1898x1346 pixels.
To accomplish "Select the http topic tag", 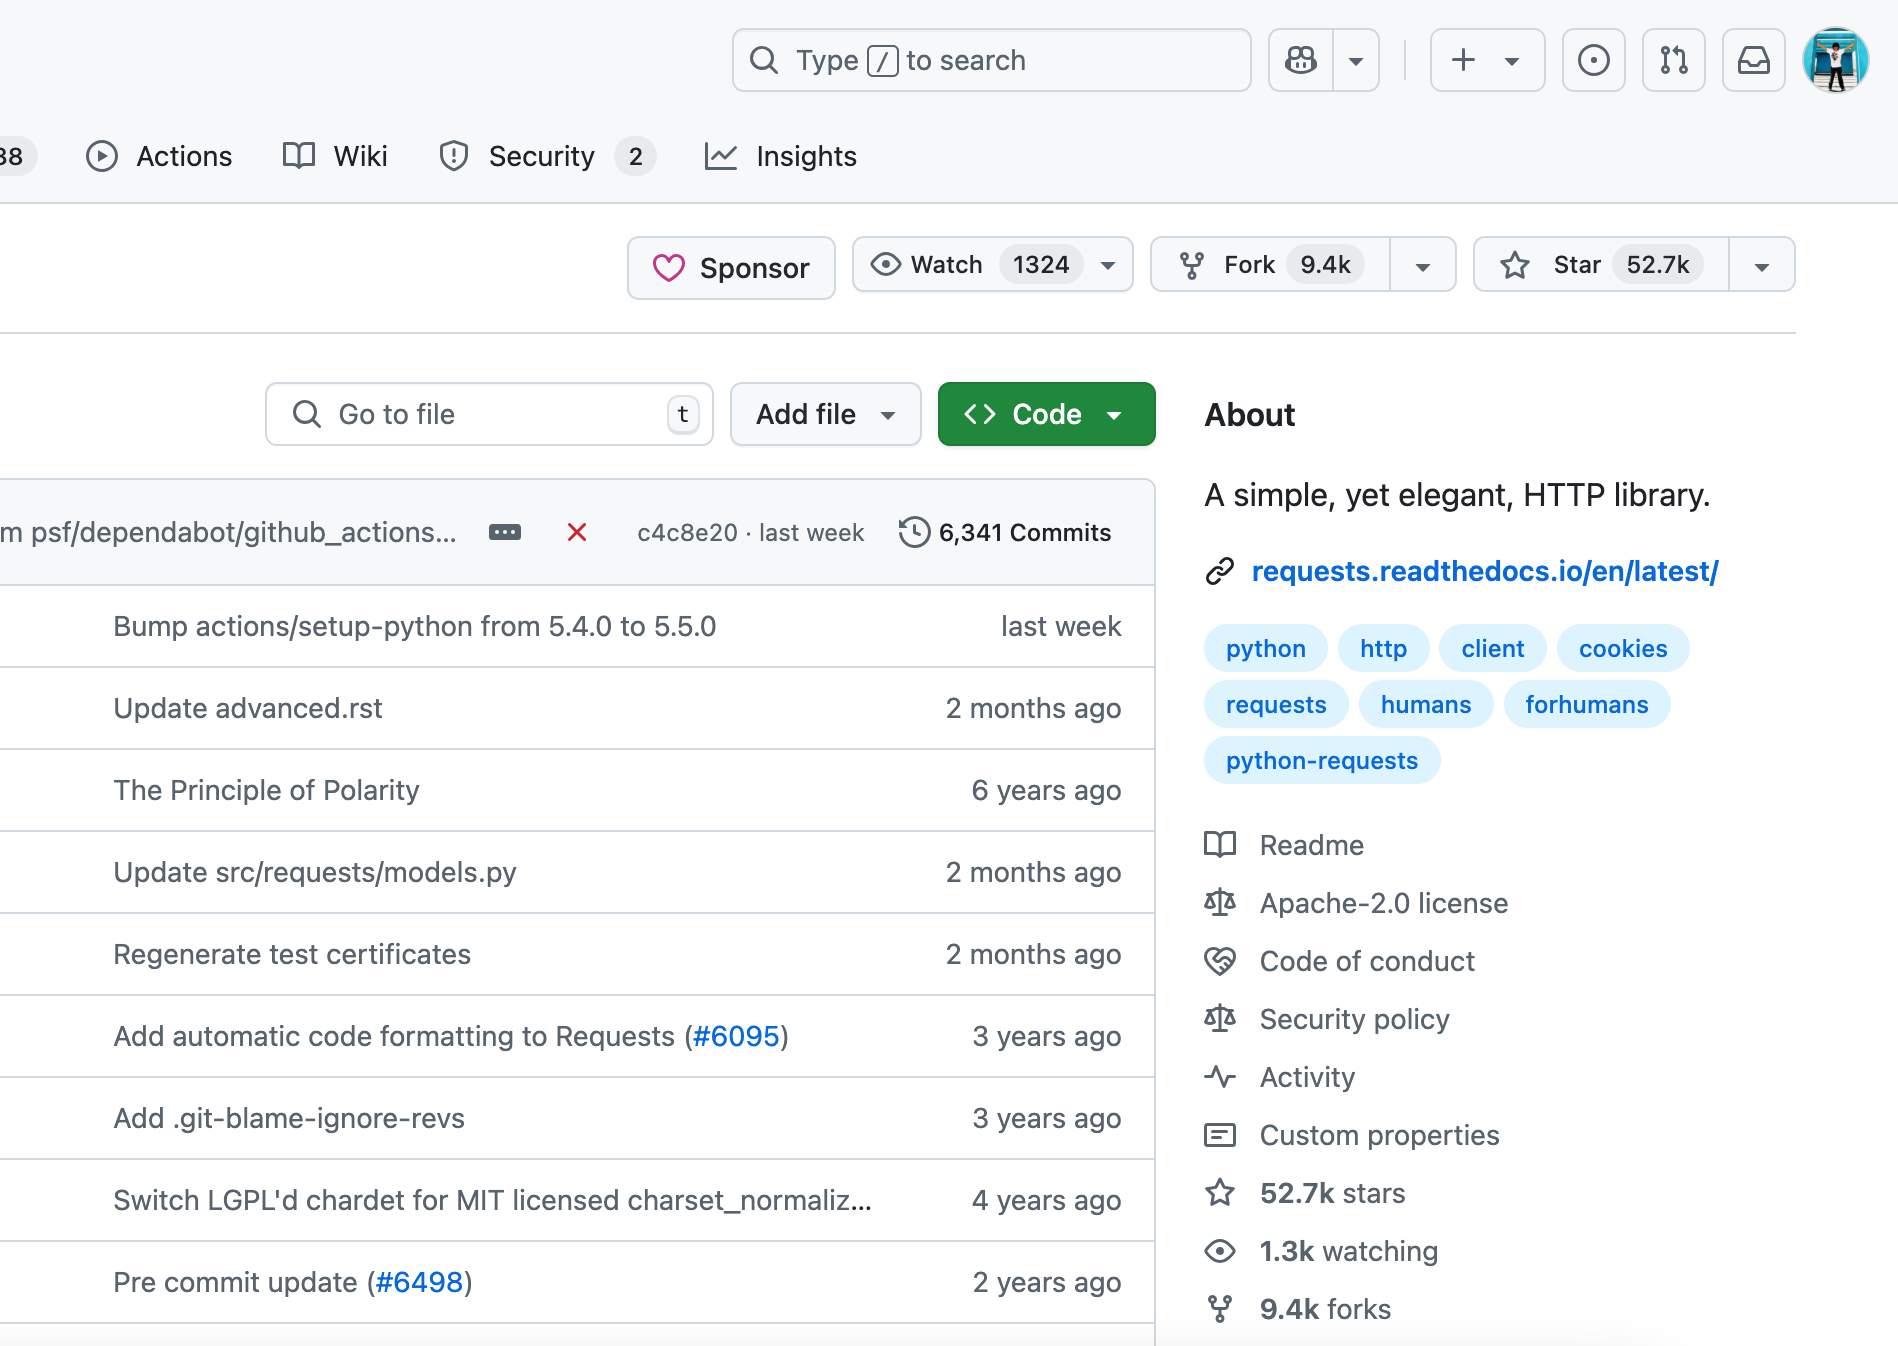I will [1383, 648].
